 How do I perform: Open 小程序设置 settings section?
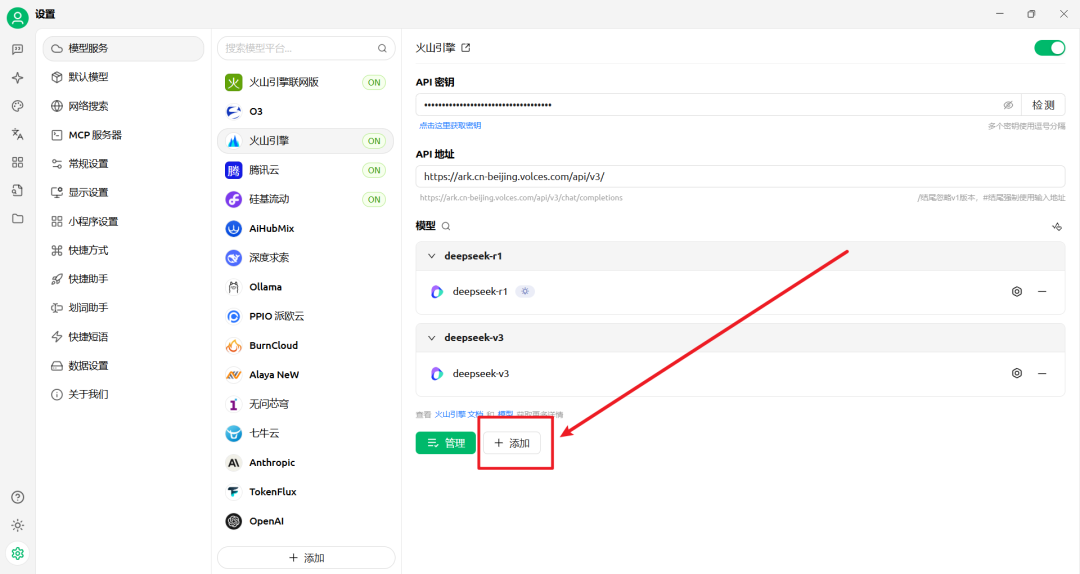(x=123, y=221)
